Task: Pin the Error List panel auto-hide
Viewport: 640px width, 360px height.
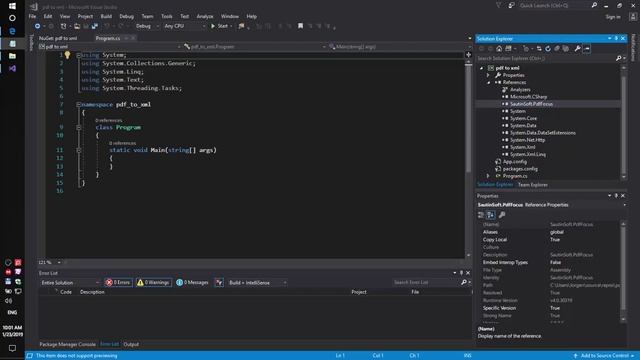Action: (462, 273)
